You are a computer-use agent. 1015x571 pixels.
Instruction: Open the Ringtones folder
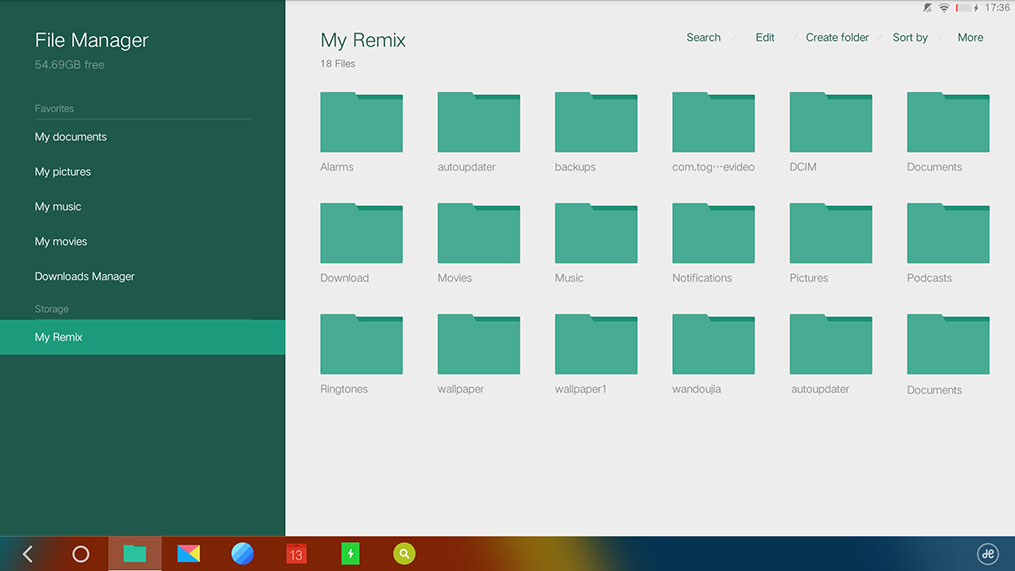tap(361, 344)
